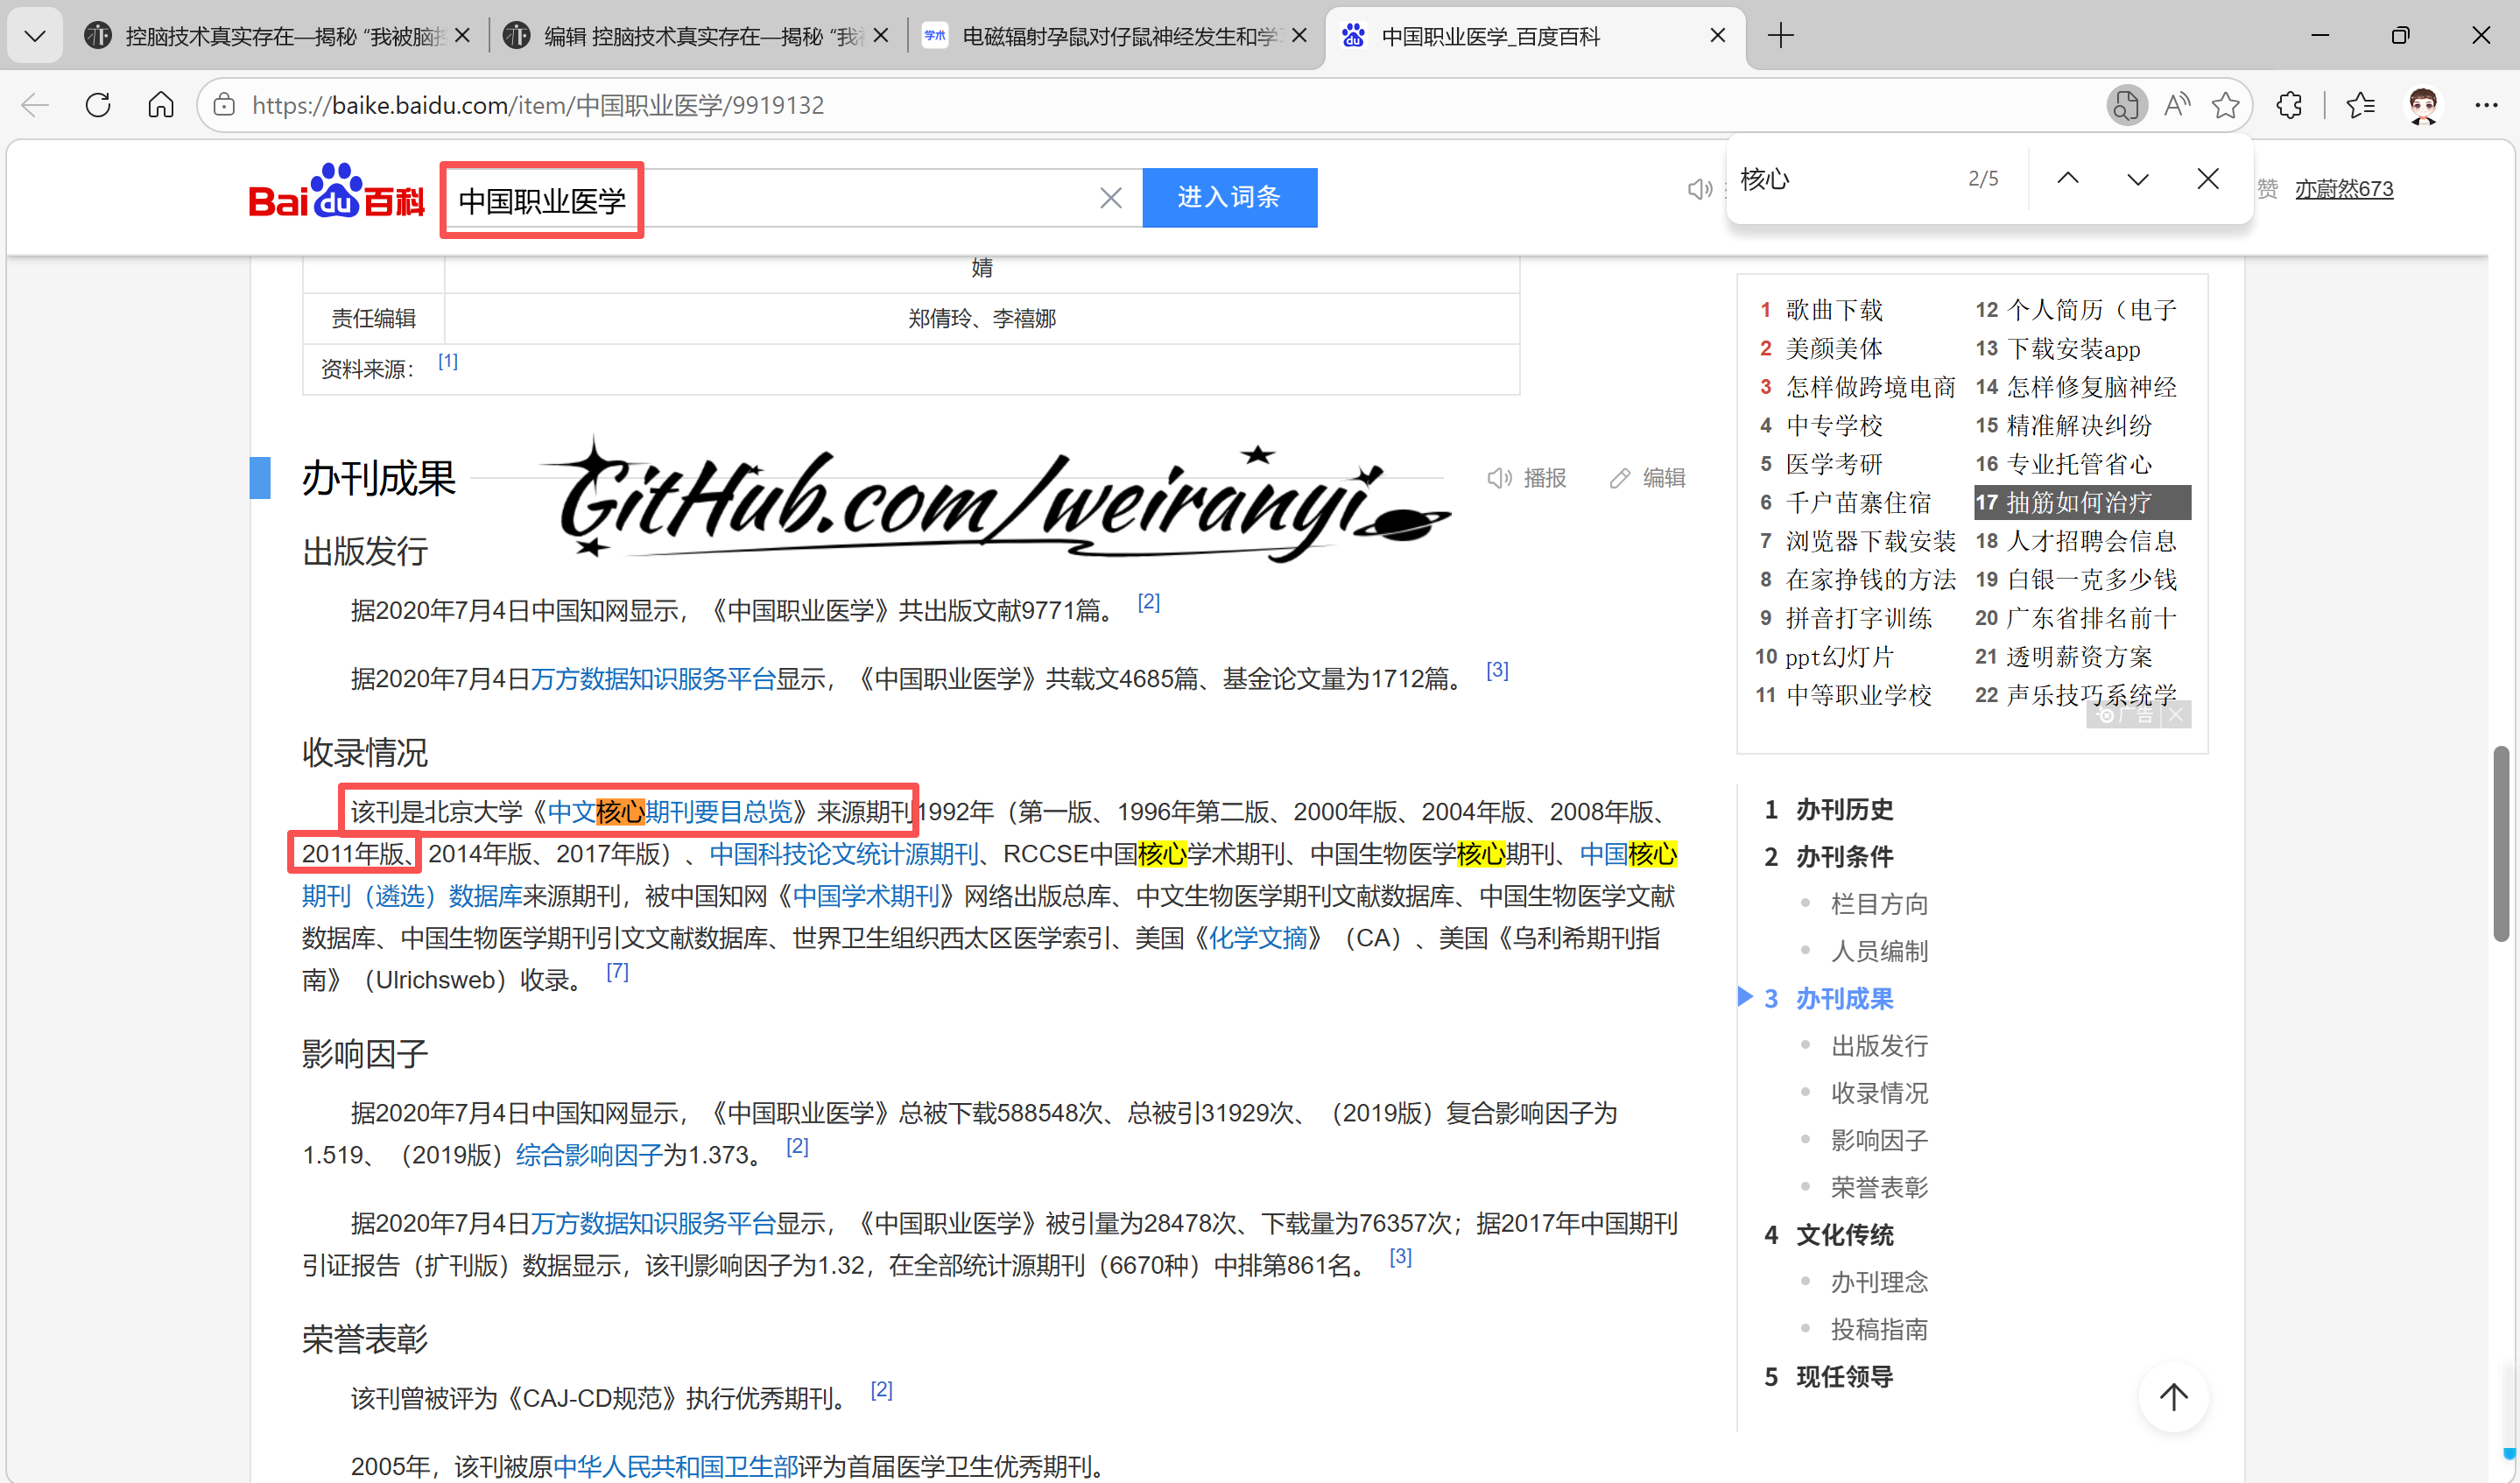This screenshot has width=2520, height=1483.
Task: Click the 进入词条 button
Action: [1229, 197]
